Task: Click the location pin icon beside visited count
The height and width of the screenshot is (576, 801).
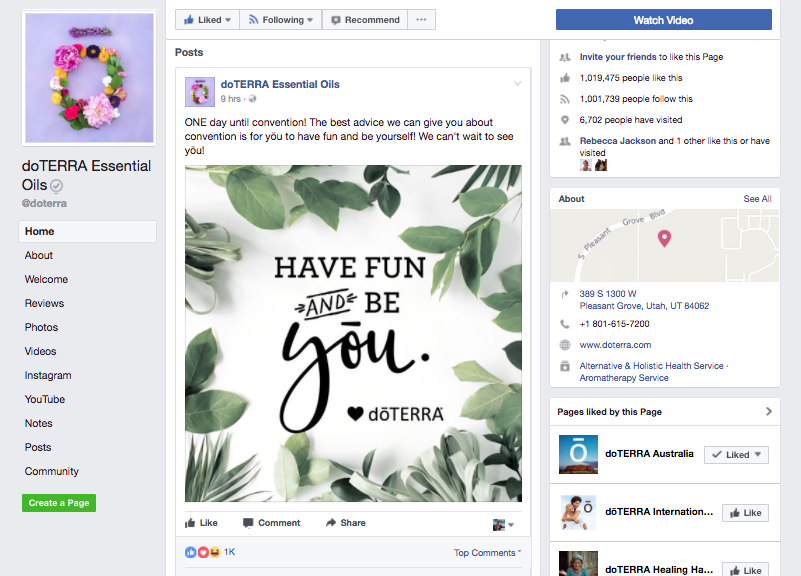Action: [x=564, y=120]
